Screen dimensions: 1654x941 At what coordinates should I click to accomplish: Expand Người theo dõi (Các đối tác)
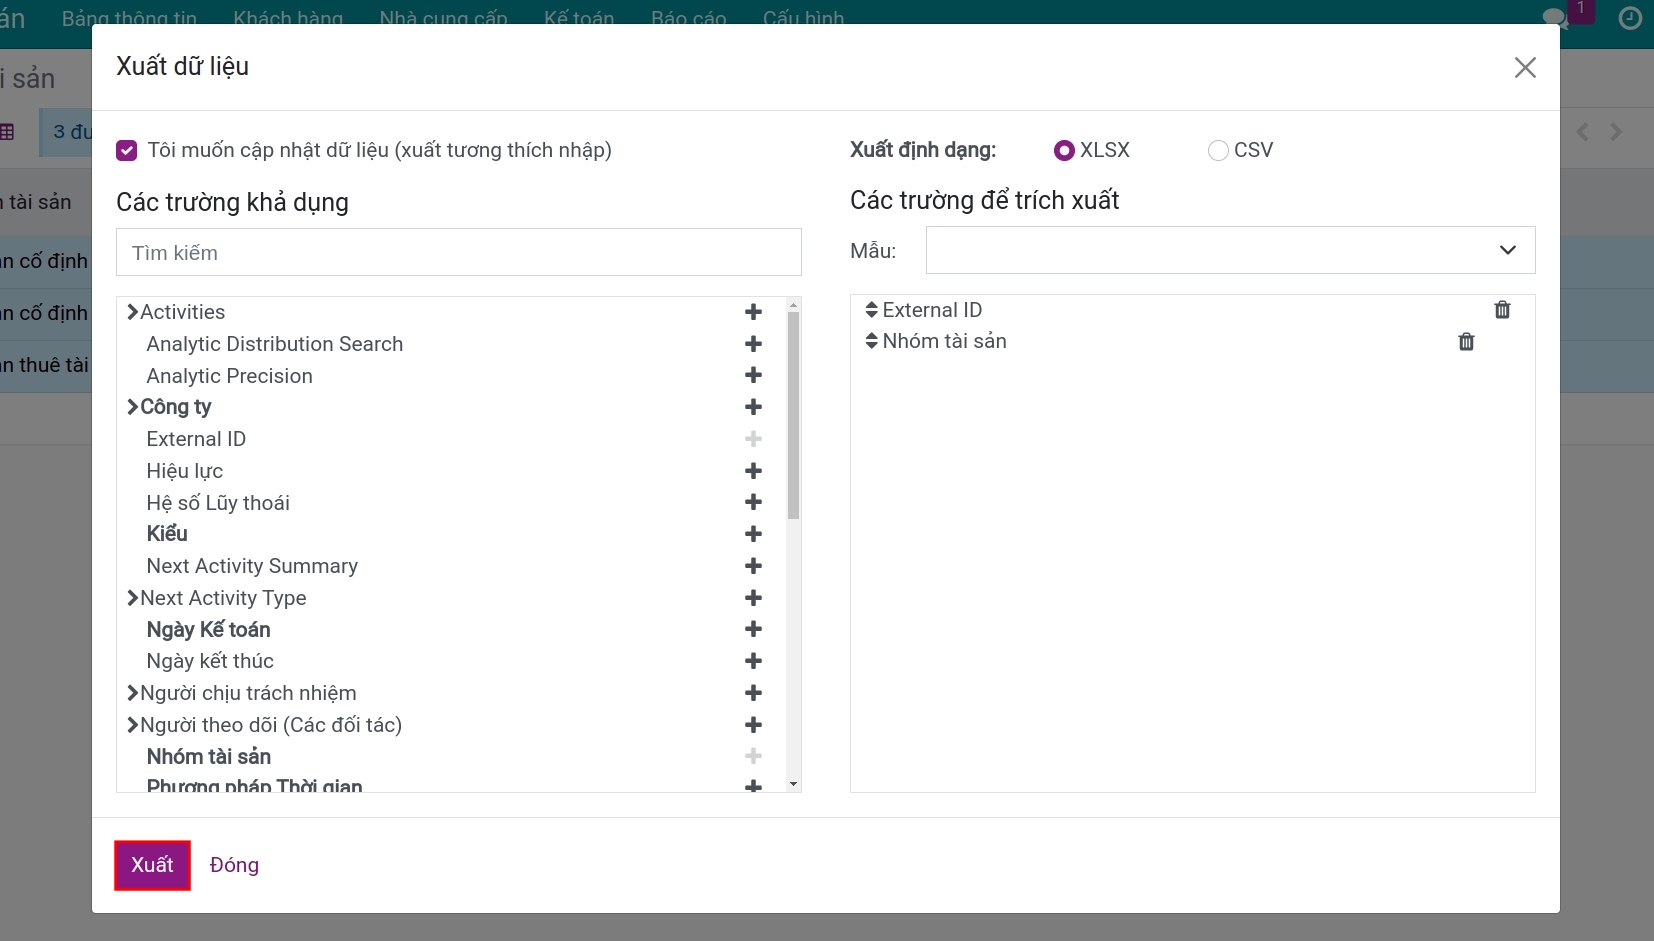coord(132,725)
